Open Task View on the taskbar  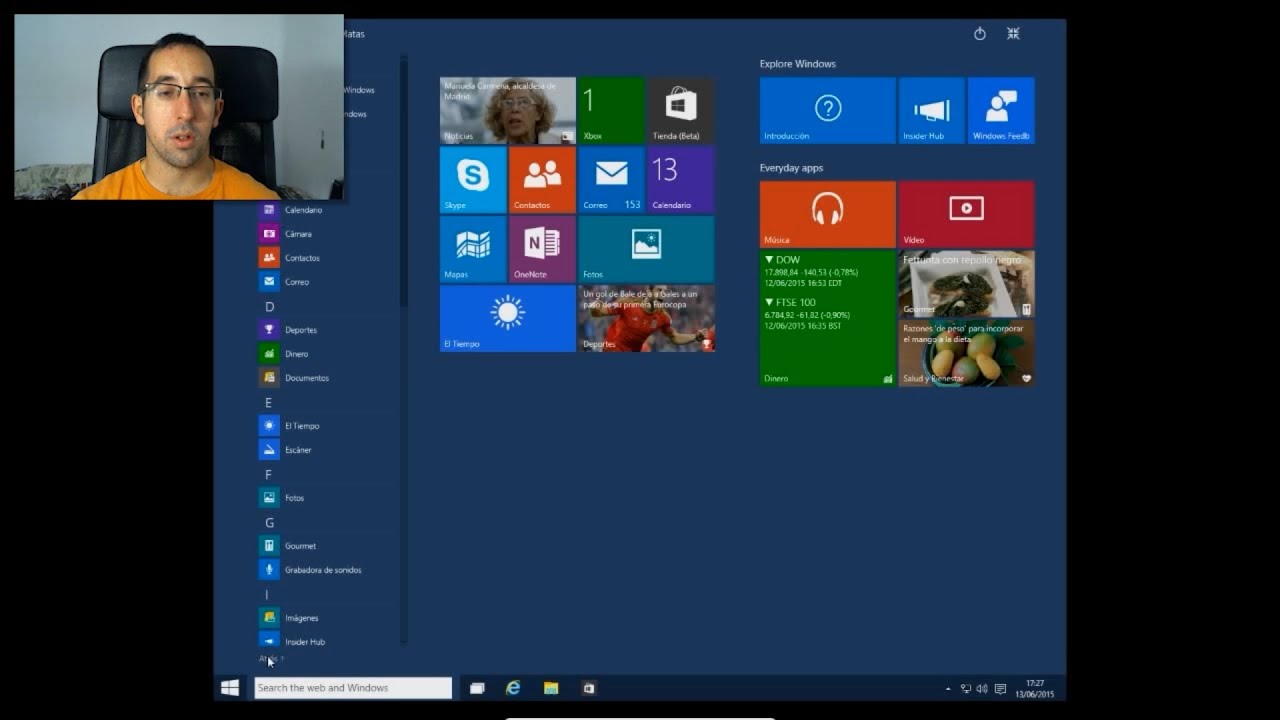477,688
